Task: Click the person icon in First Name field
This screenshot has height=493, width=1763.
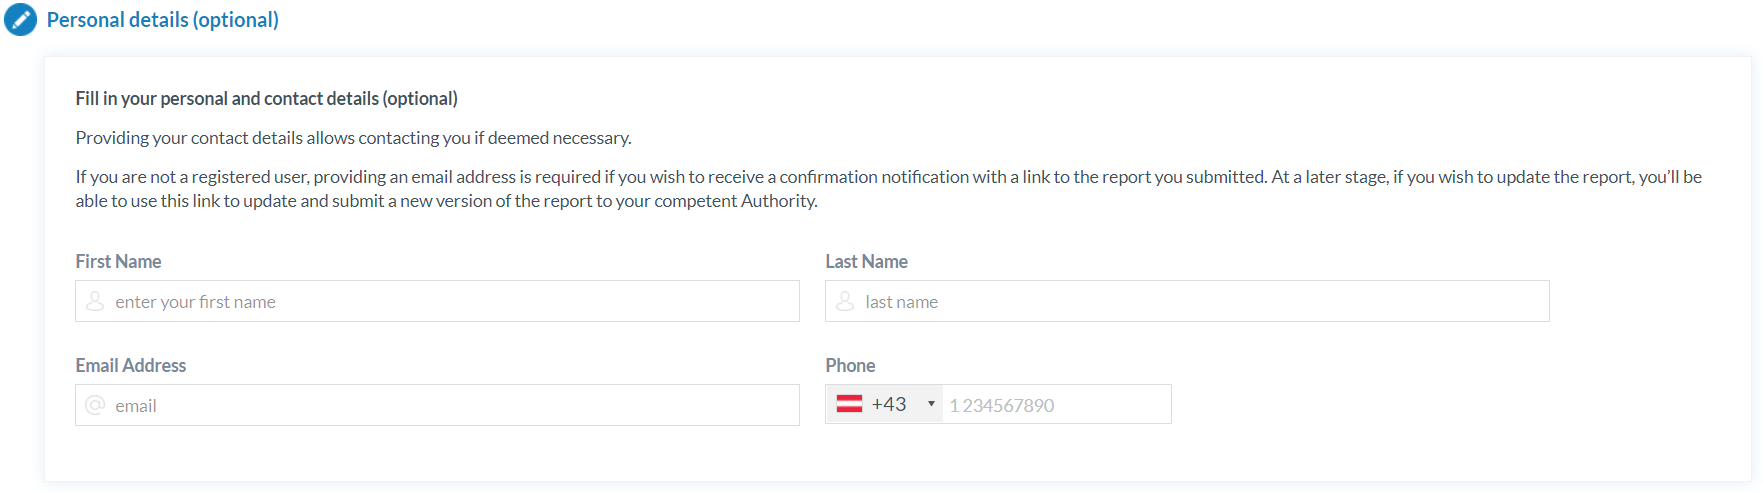Action: [95, 301]
